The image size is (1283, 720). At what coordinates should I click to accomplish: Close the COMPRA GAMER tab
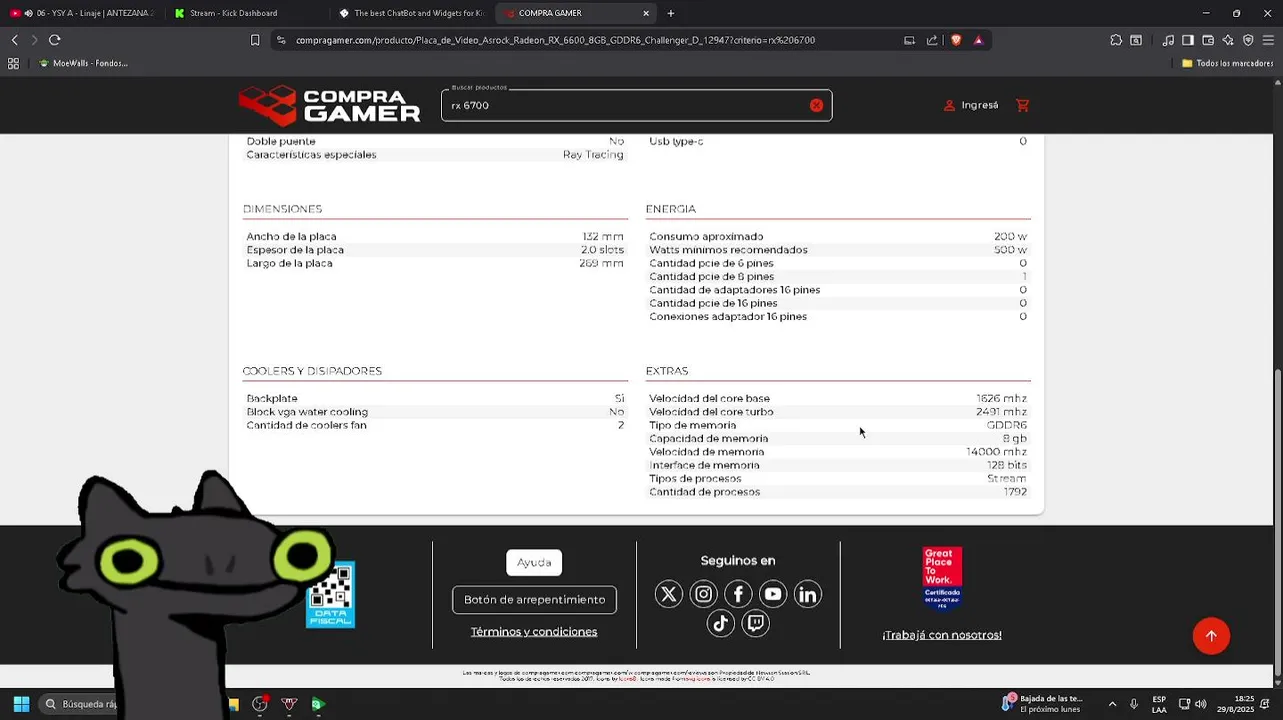click(x=646, y=13)
